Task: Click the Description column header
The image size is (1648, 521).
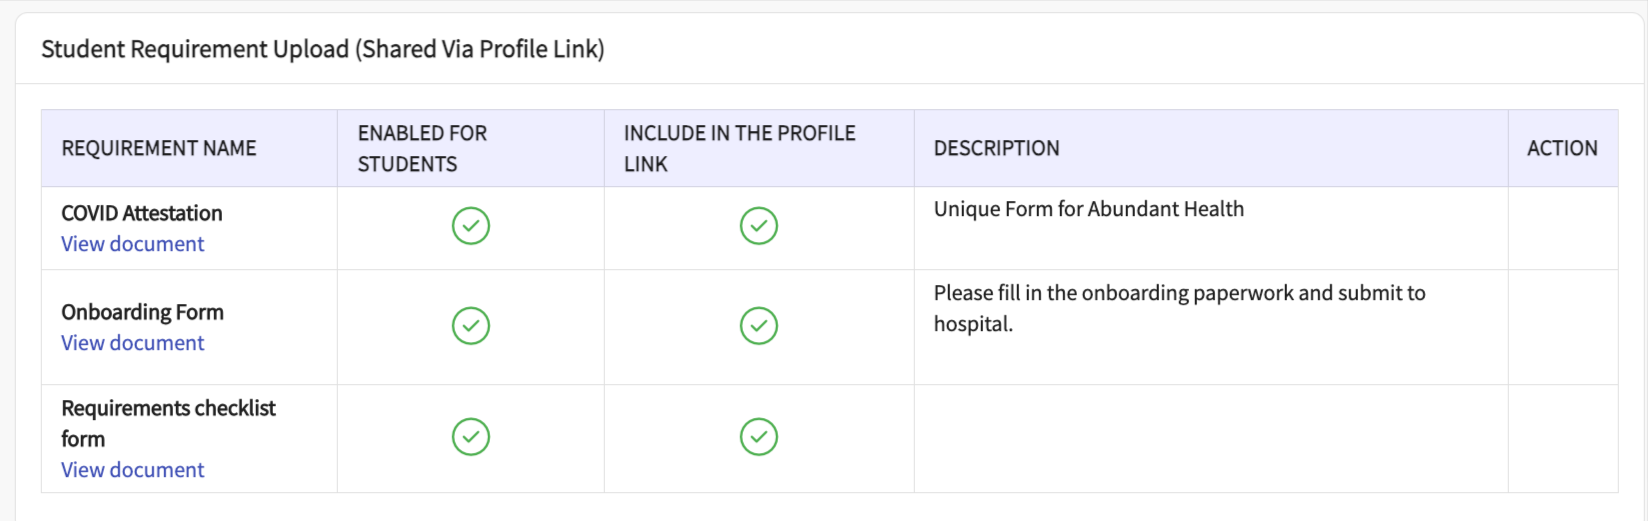Action: (996, 149)
